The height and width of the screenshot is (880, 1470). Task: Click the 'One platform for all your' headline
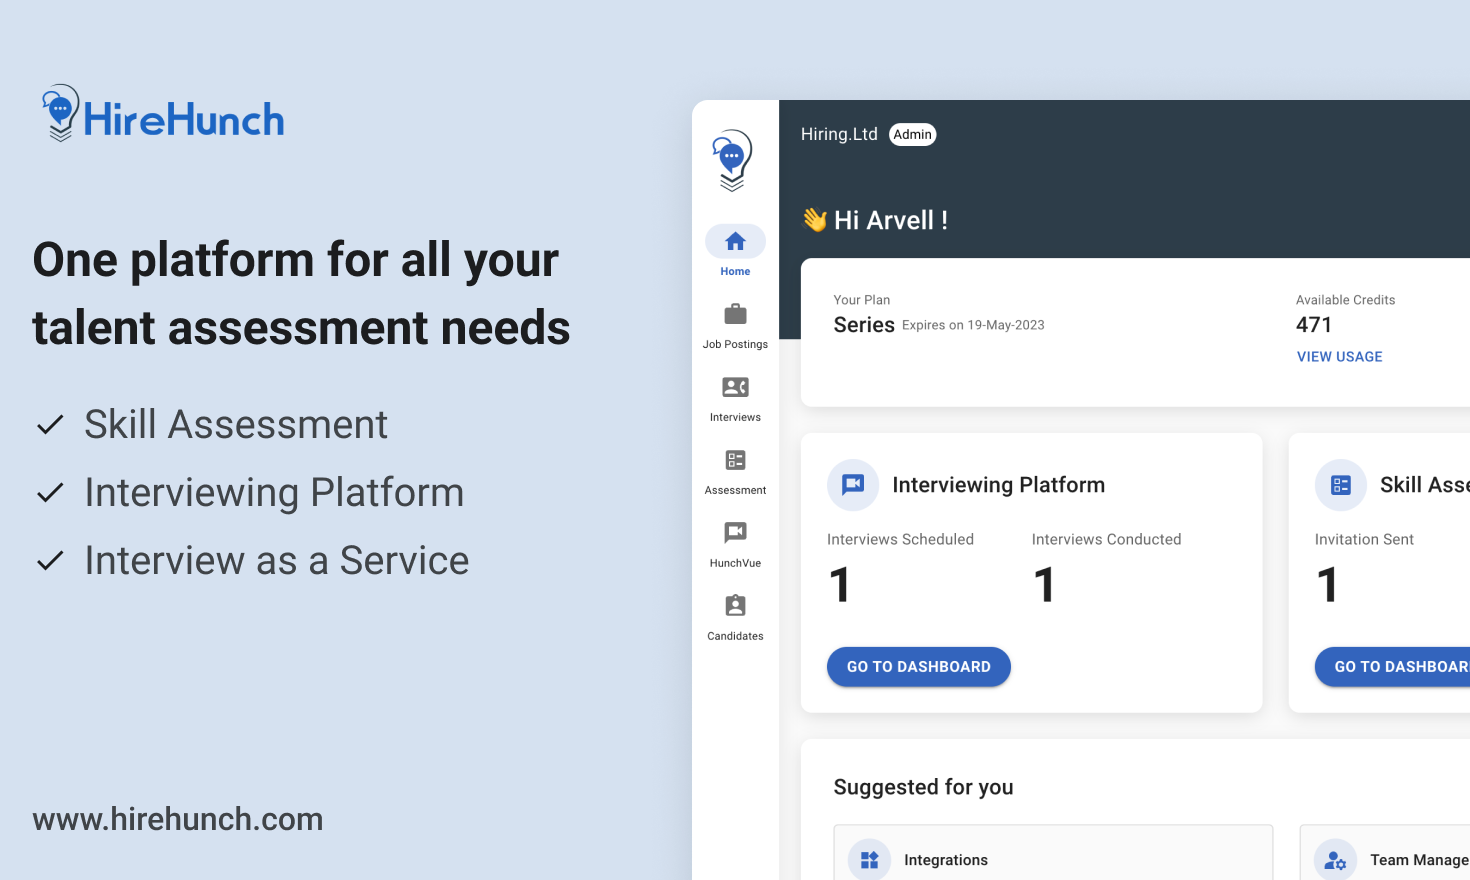pyautogui.click(x=296, y=260)
